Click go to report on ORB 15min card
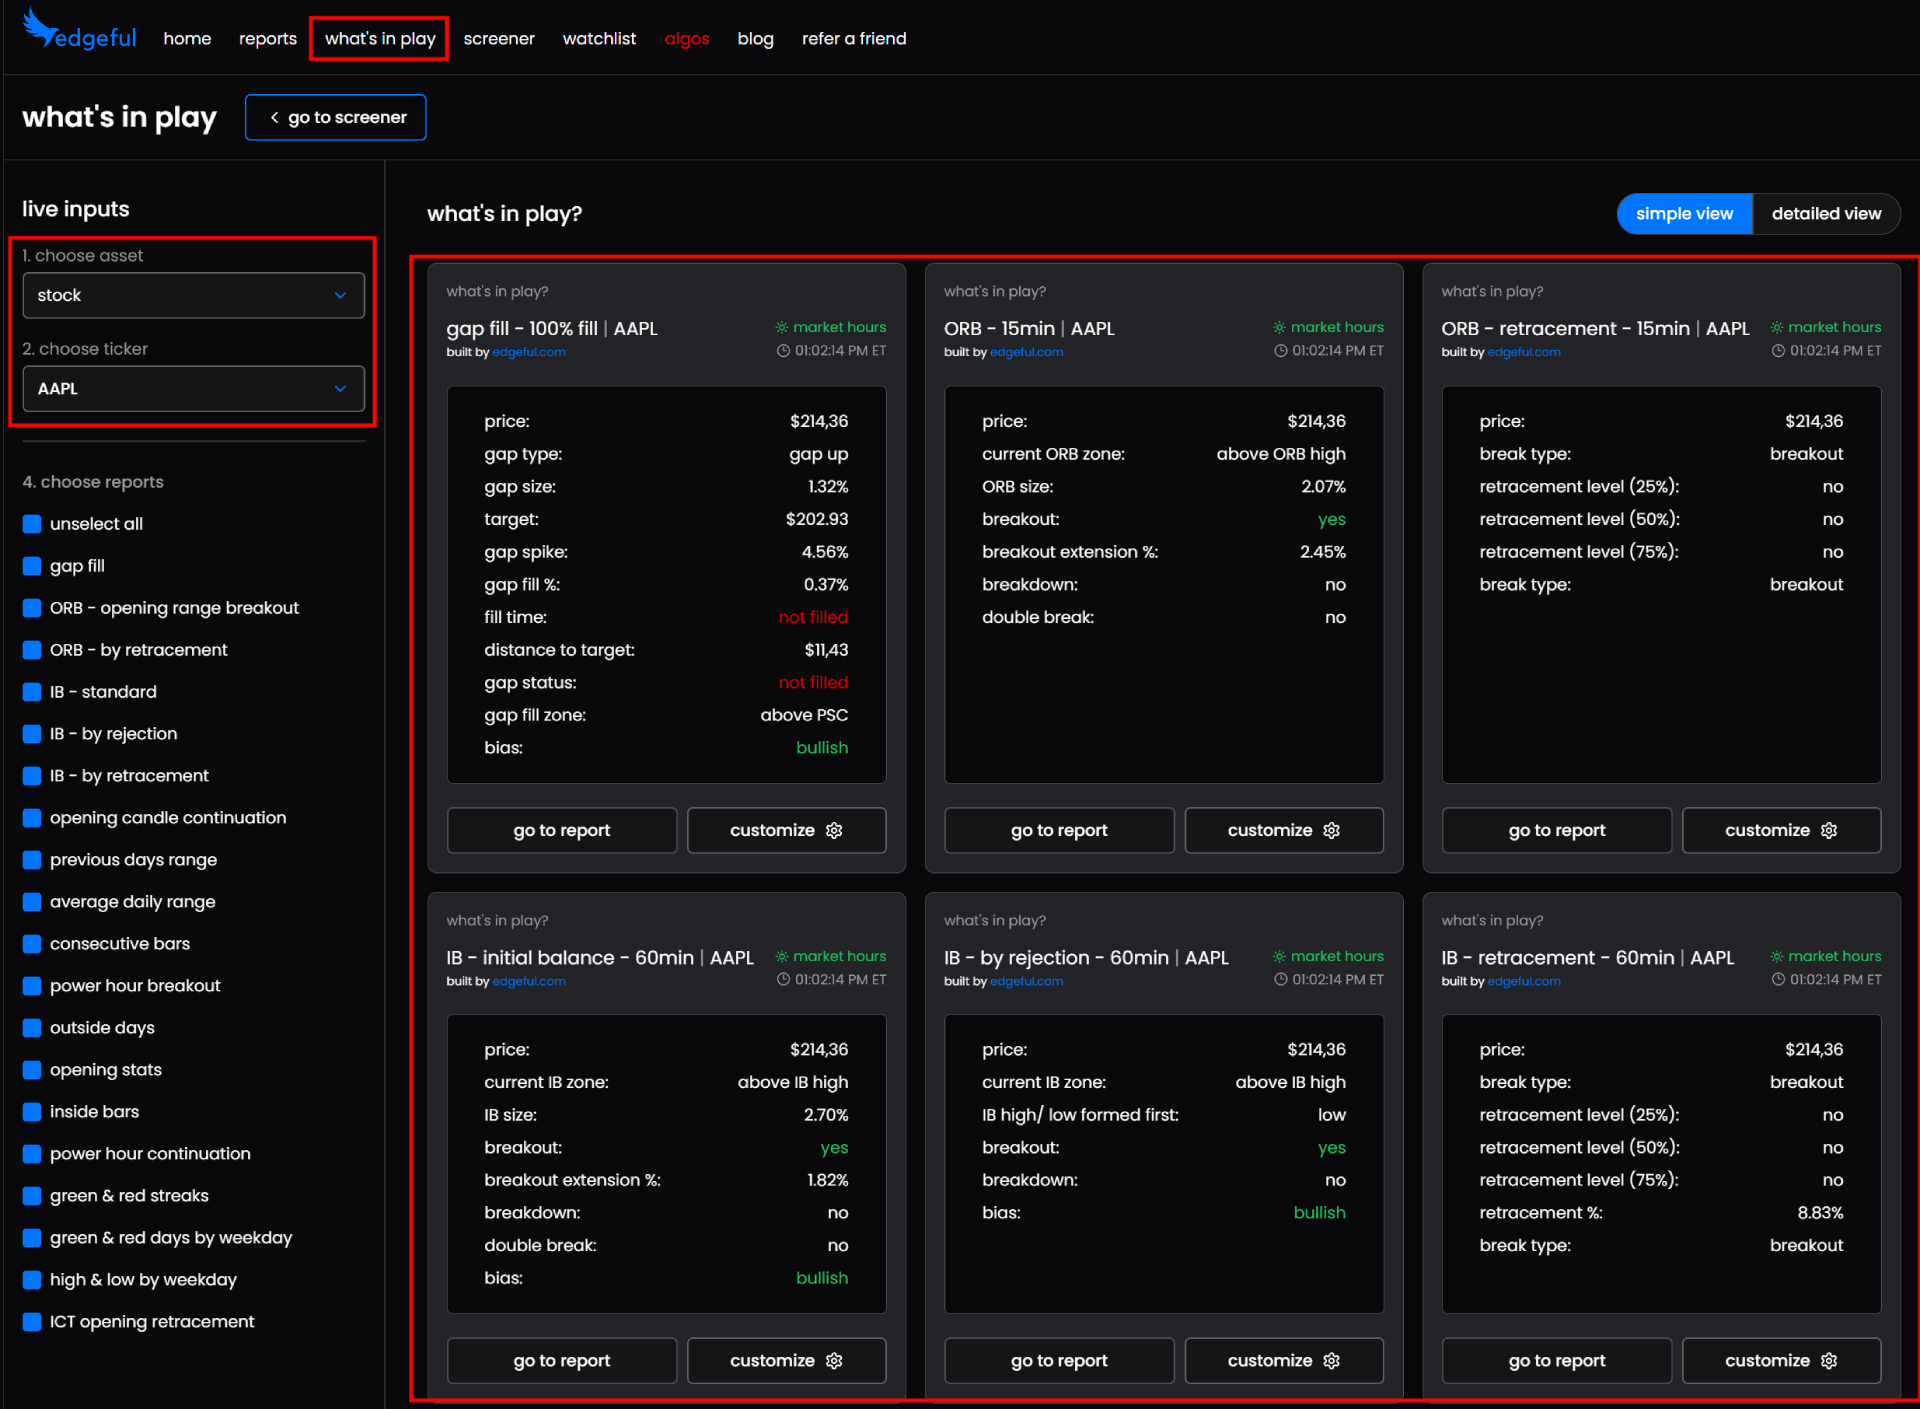This screenshot has width=1920, height=1409. 1059,831
